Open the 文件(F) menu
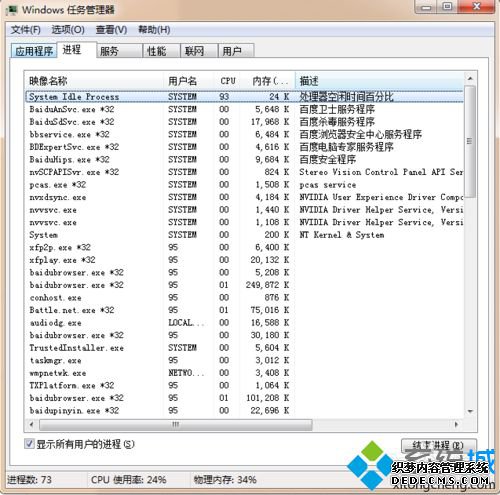 click(x=26, y=30)
